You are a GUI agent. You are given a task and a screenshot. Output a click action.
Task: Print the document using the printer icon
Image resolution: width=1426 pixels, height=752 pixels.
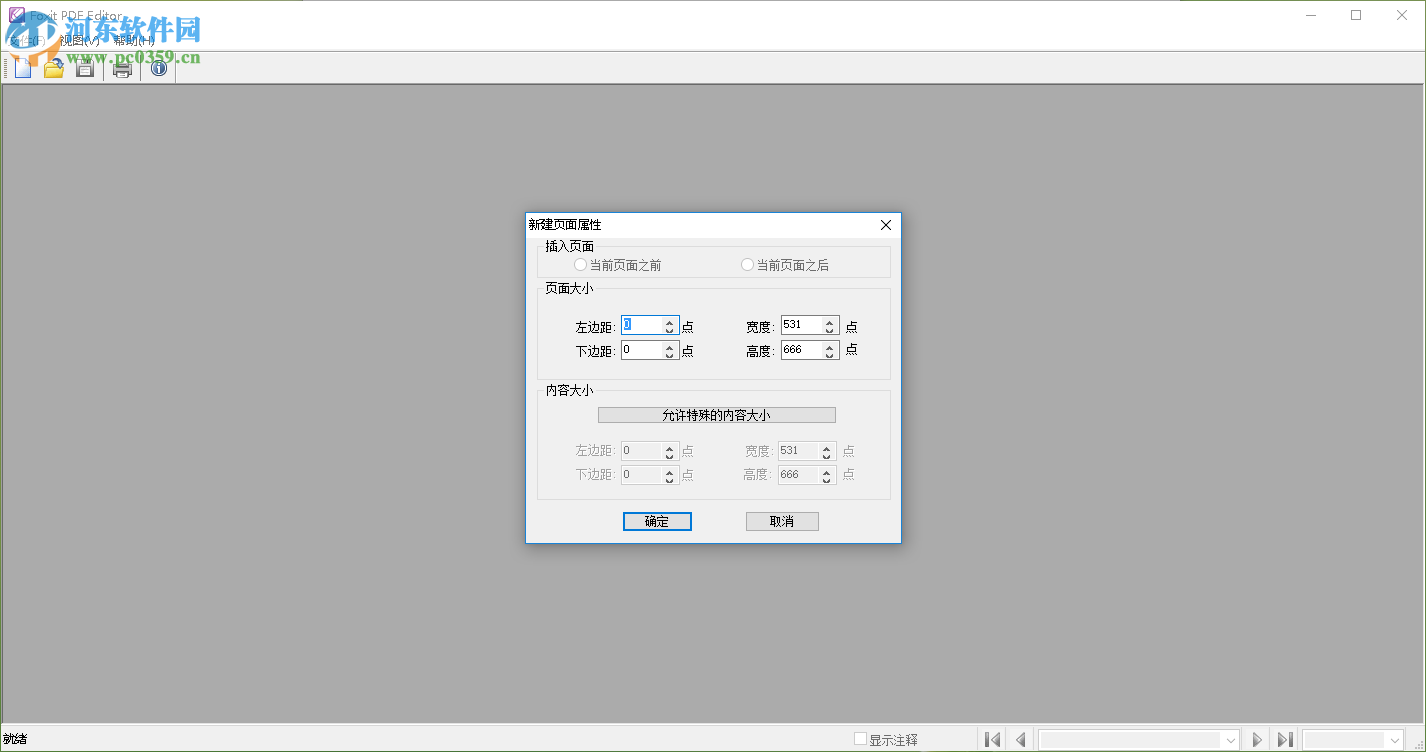121,68
